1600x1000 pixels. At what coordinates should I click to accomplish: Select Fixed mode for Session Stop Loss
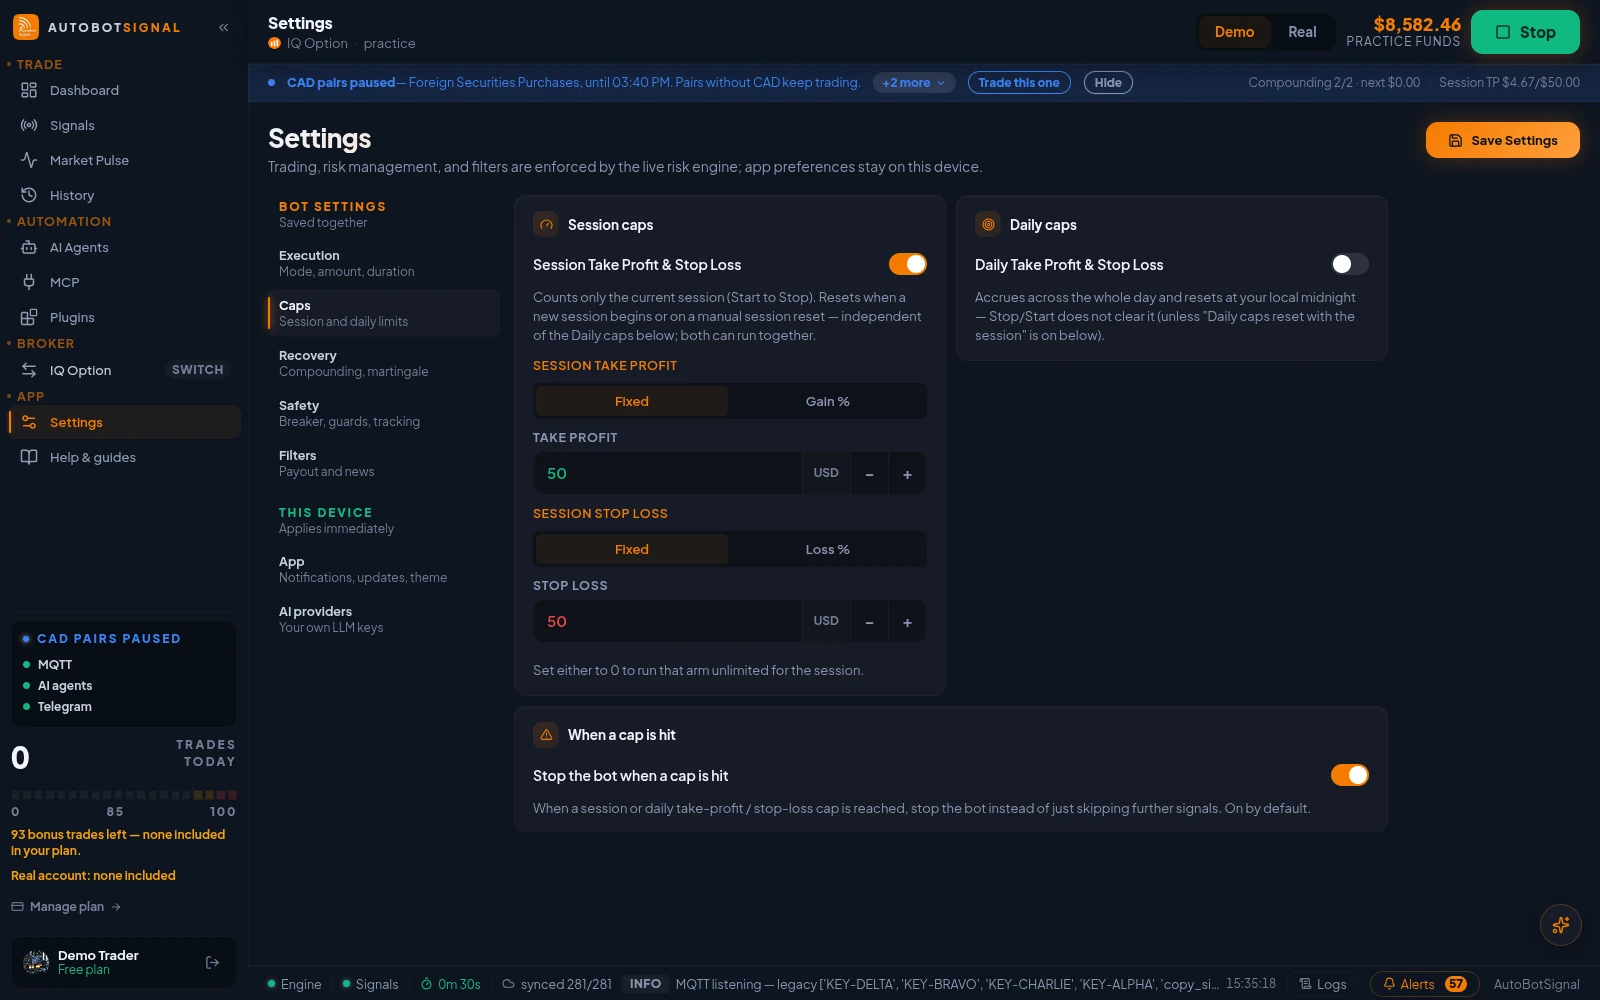tap(632, 549)
